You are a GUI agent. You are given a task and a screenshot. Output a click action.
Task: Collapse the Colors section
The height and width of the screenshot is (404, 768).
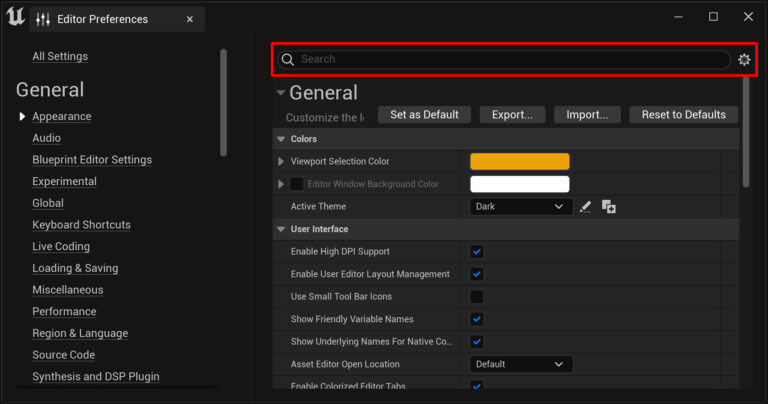click(281, 139)
